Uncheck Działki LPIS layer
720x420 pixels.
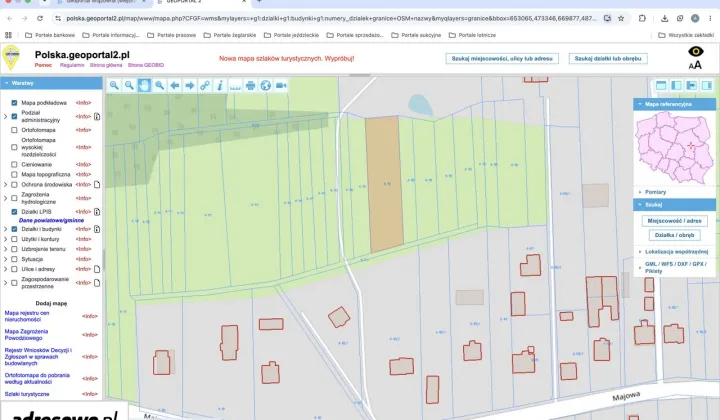(14, 212)
